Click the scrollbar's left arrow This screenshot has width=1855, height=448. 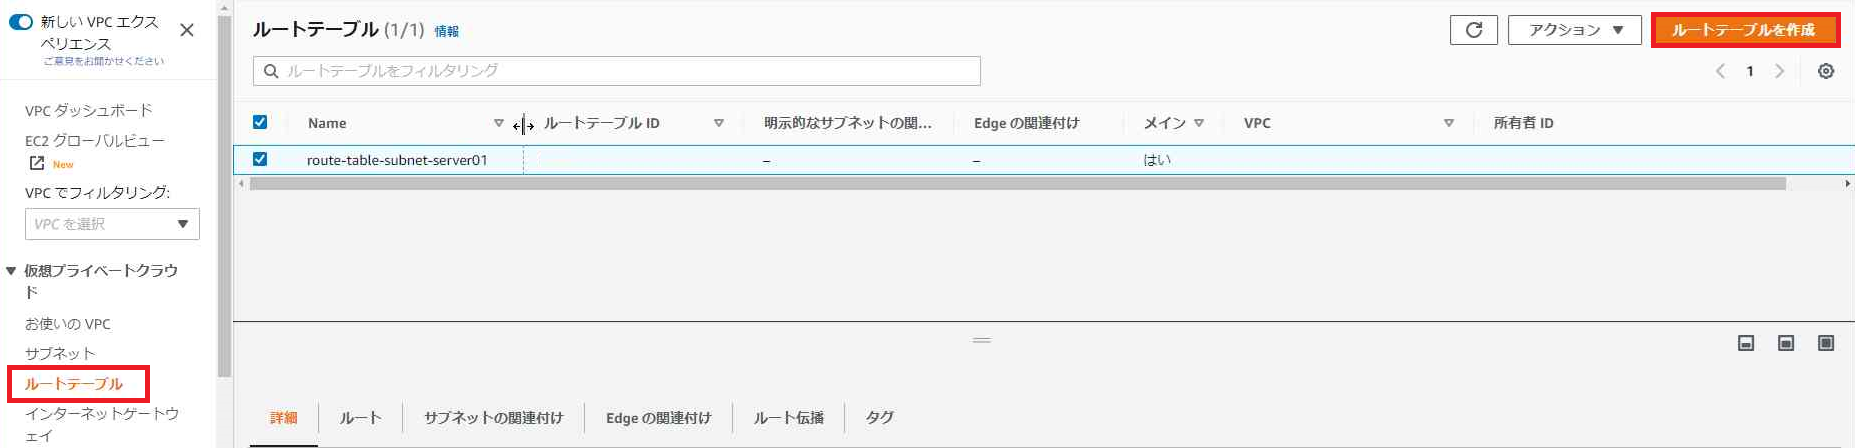(241, 184)
